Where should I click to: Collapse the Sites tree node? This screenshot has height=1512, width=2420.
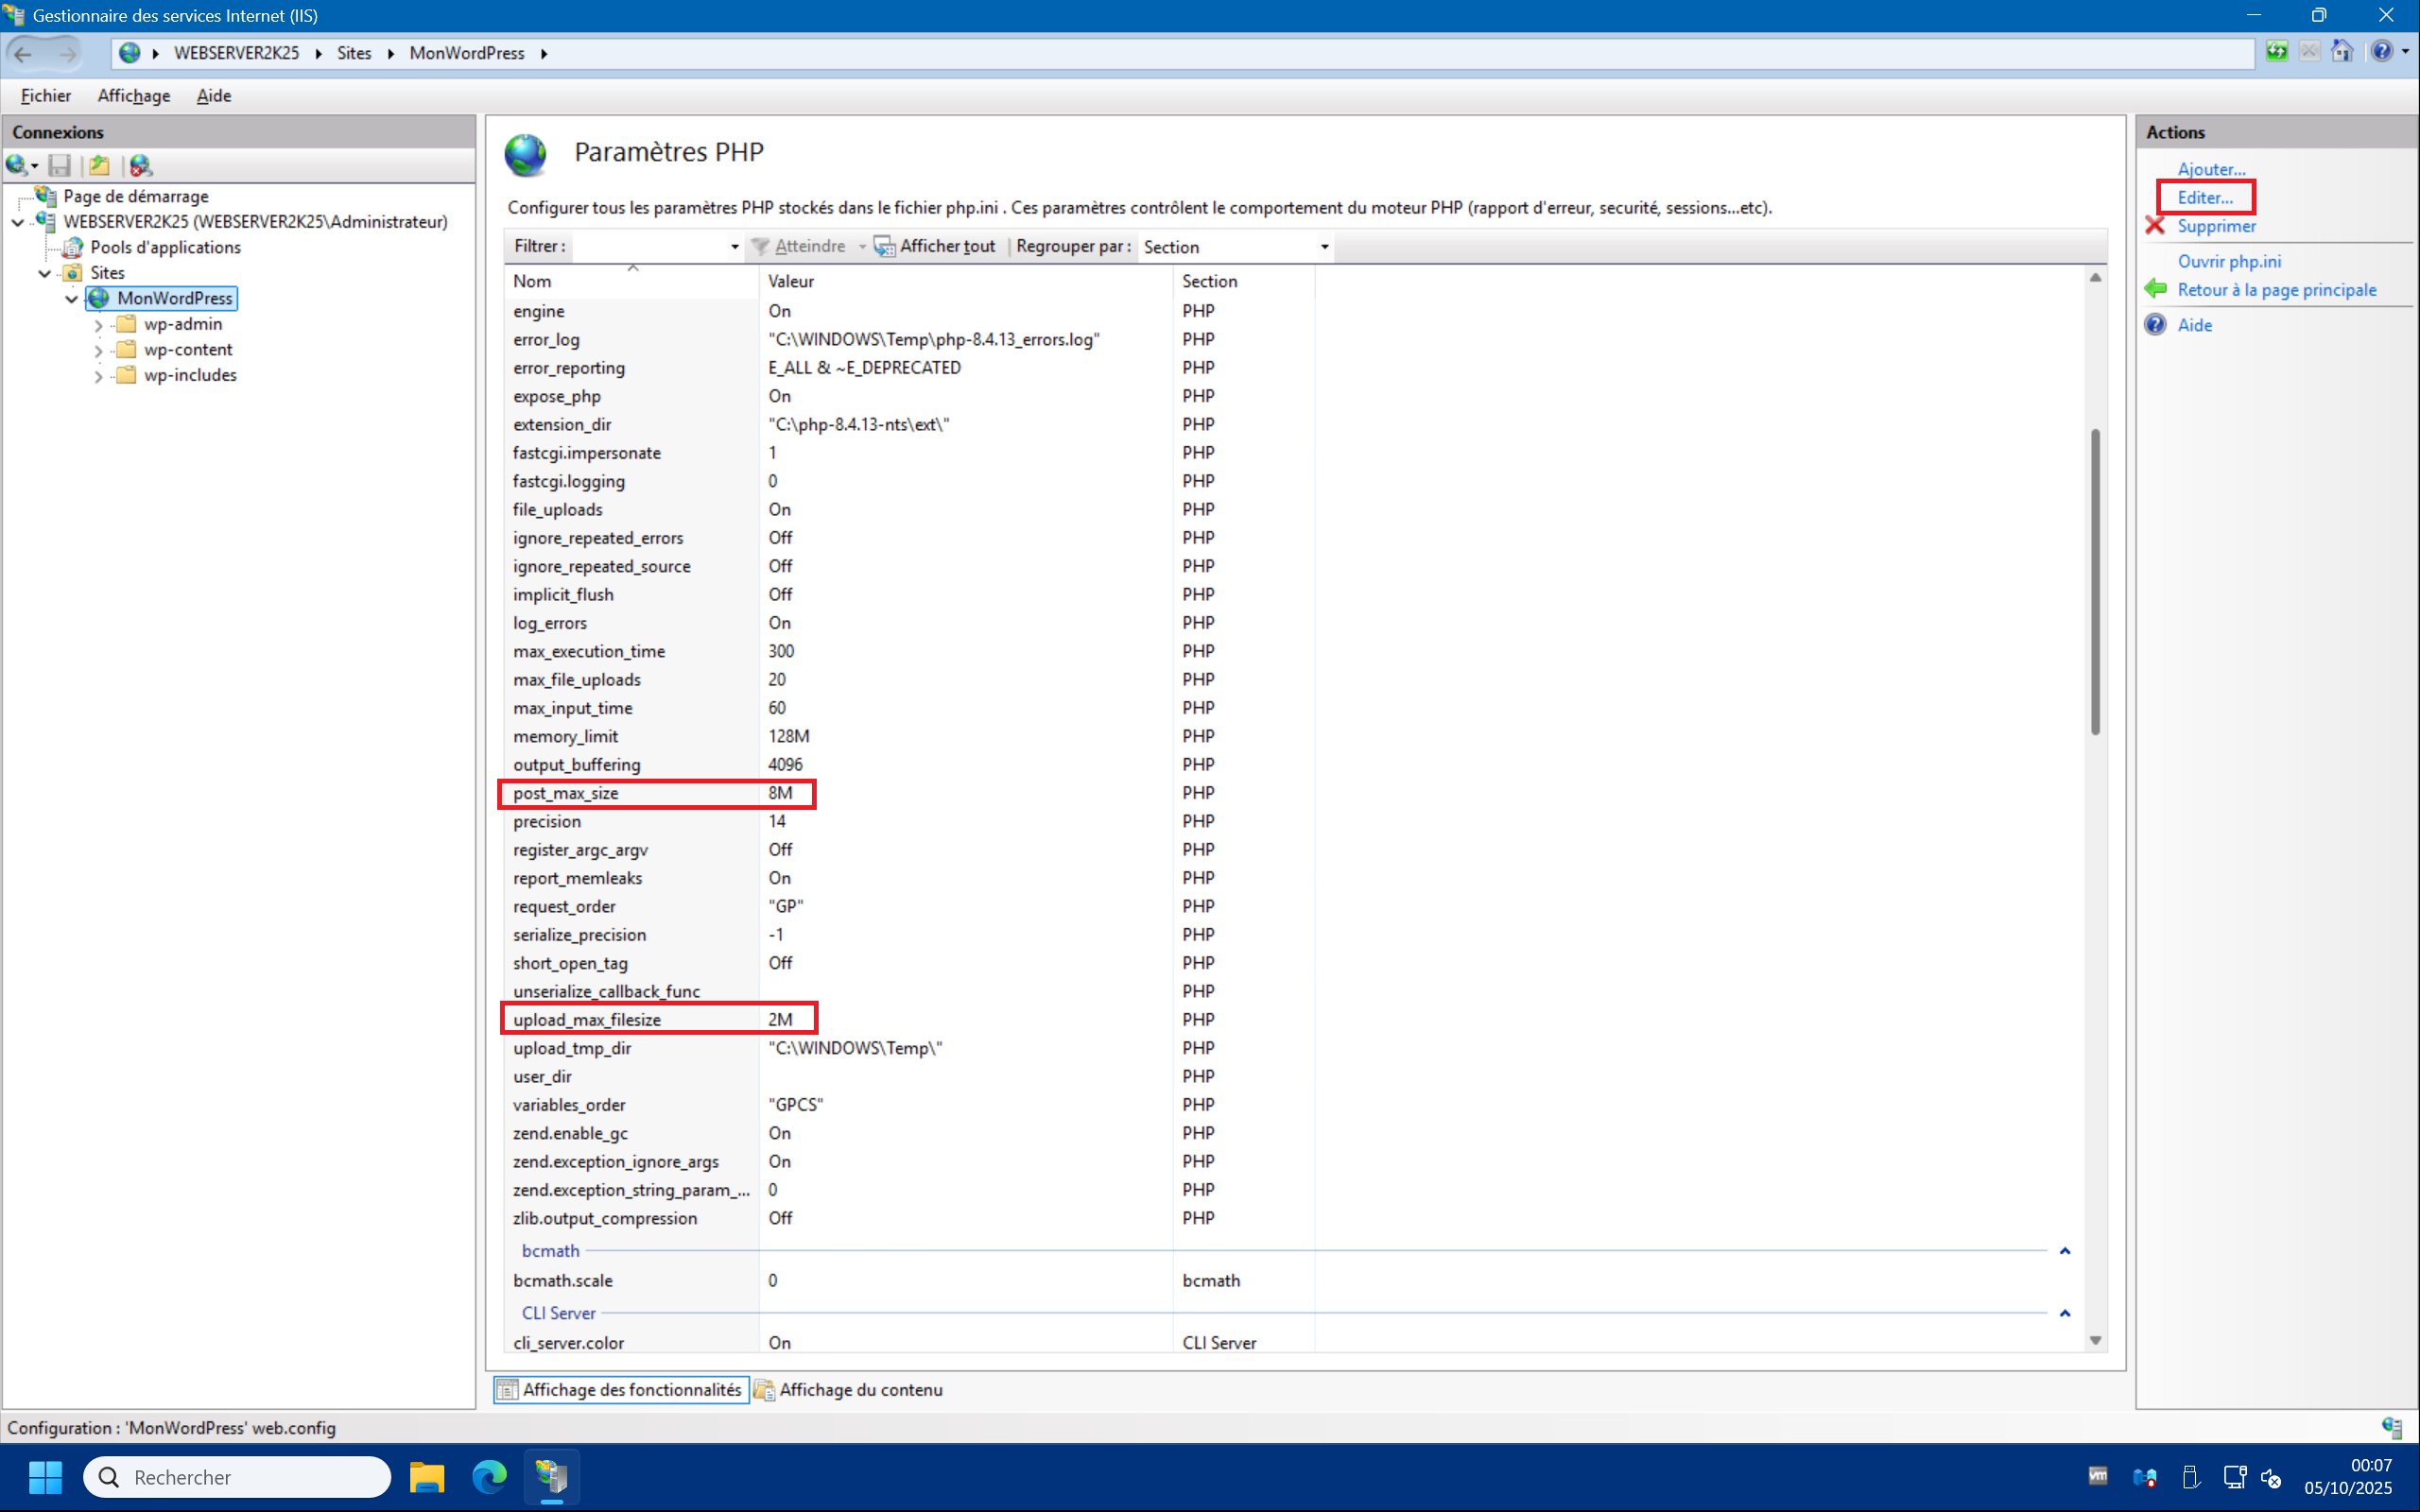pyautogui.click(x=45, y=273)
